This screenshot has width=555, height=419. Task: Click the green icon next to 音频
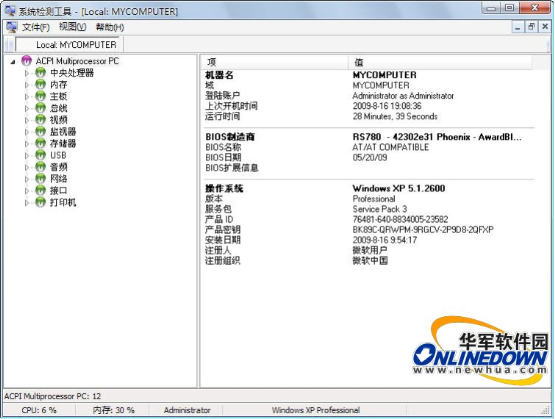[40, 167]
